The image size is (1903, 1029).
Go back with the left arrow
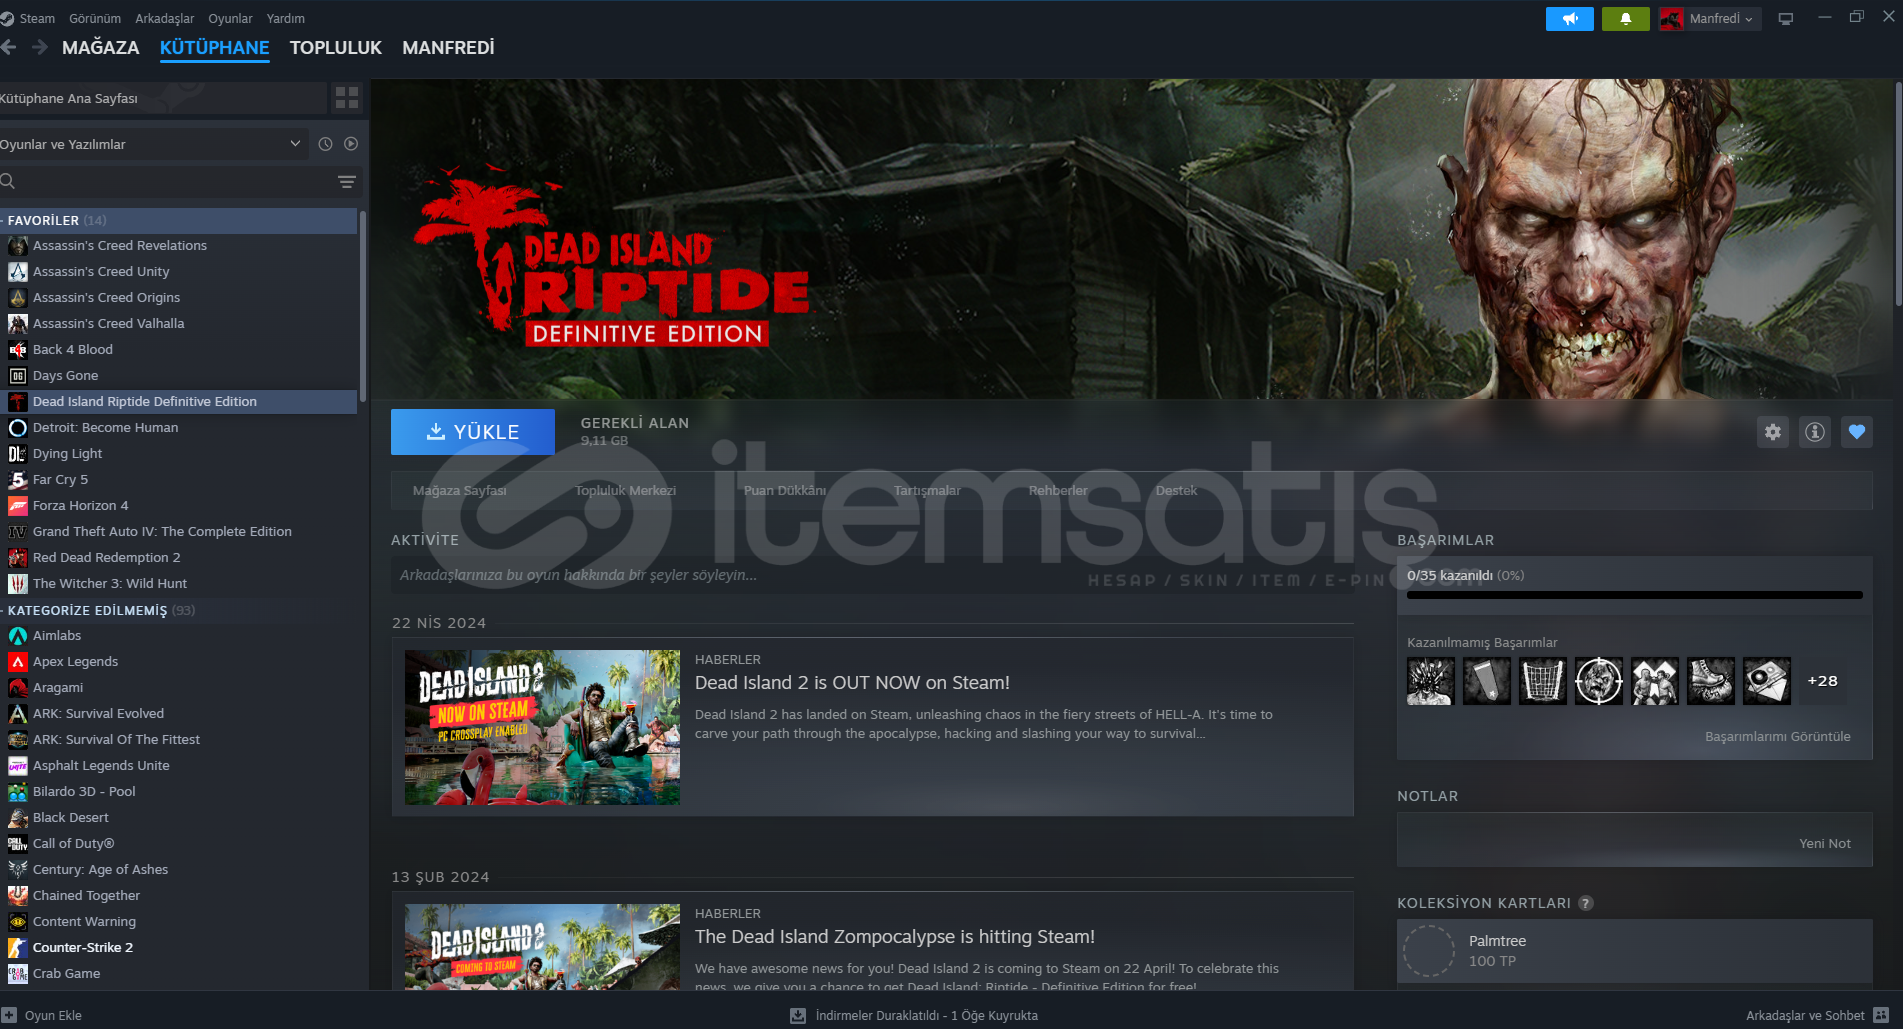9,47
